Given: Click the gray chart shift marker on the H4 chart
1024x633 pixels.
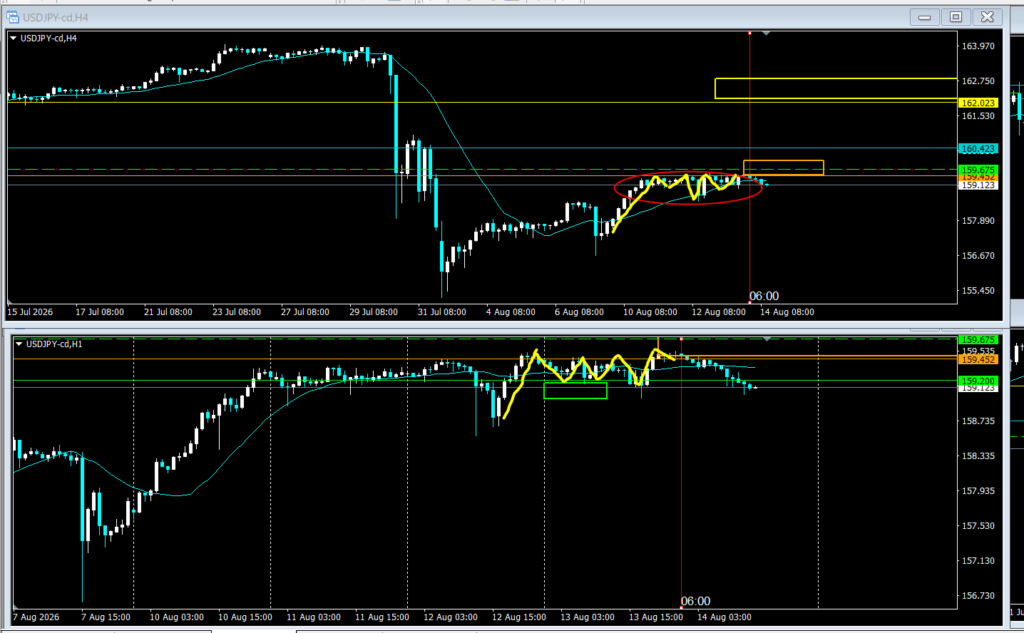Looking at the screenshot, I should point(766,33).
